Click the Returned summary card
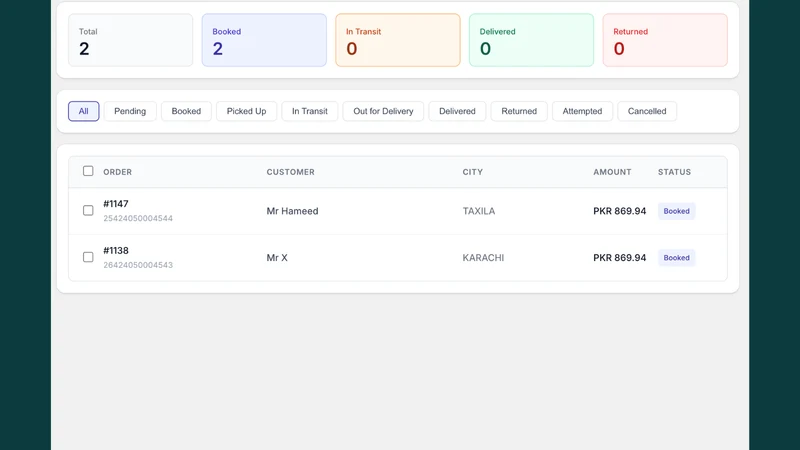Viewport: 800px width, 450px height. (x=665, y=40)
